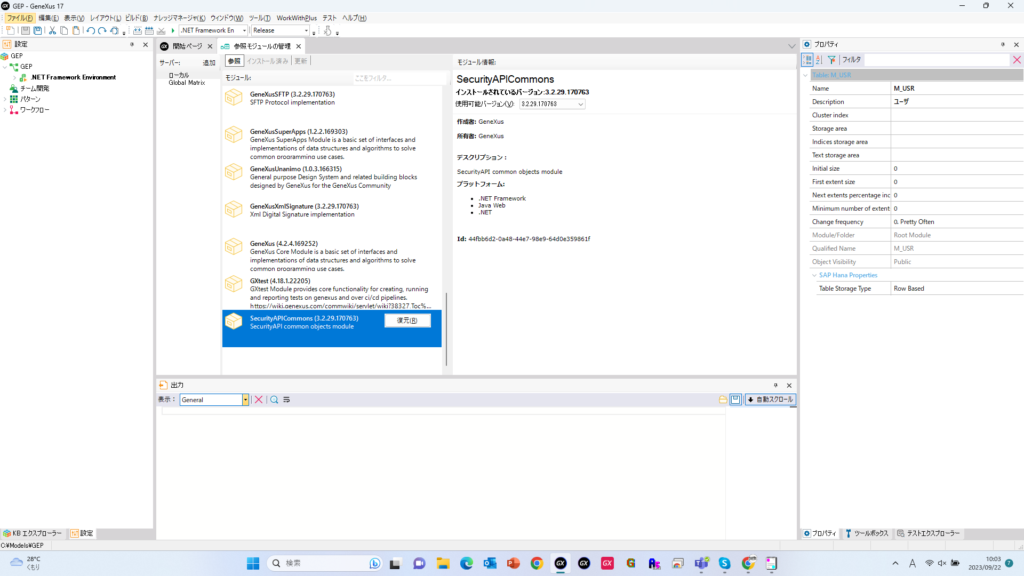Click the 復元 button for SecurityAPICommons
This screenshot has width=1024, height=576.
[407, 321]
